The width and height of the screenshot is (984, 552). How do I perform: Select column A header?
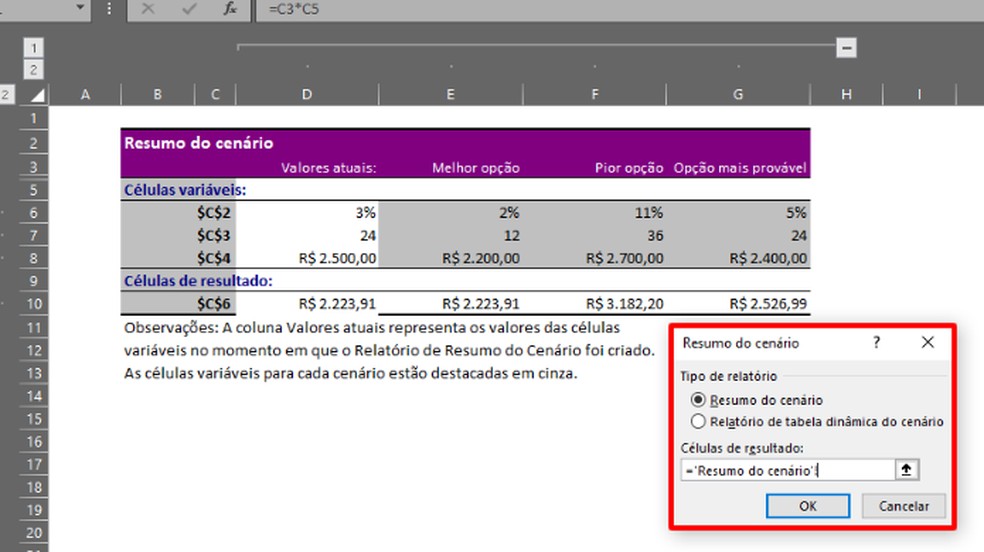coord(85,95)
